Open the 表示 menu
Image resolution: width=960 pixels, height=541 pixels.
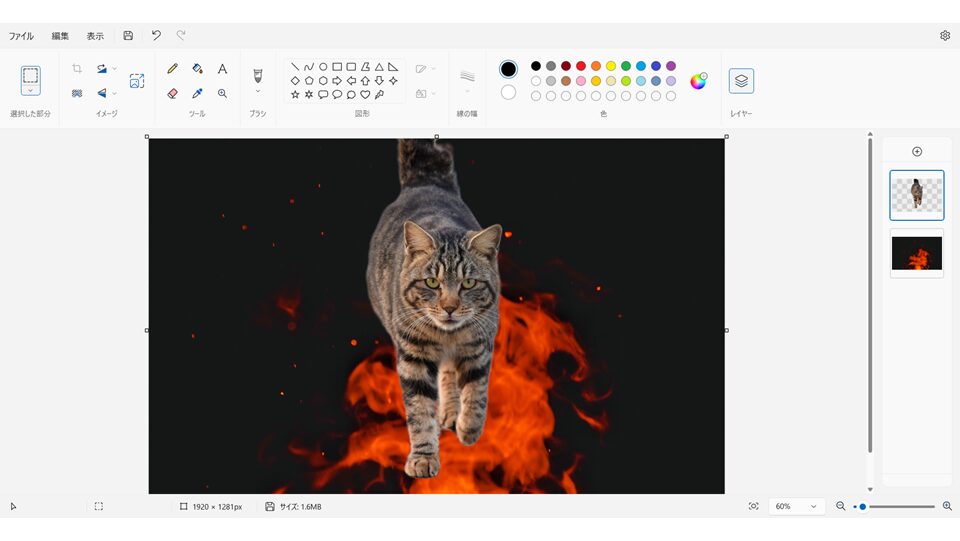coord(95,36)
